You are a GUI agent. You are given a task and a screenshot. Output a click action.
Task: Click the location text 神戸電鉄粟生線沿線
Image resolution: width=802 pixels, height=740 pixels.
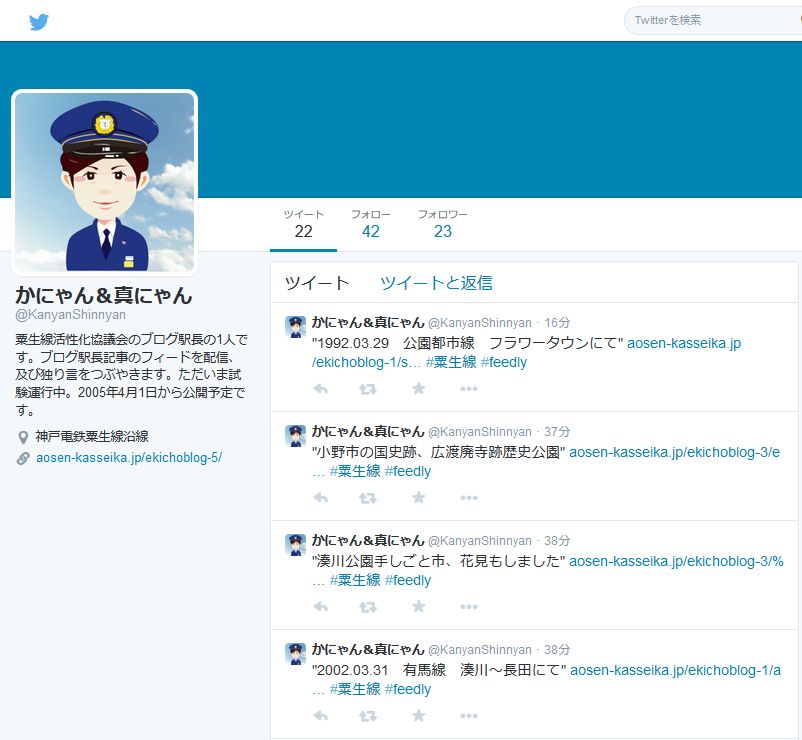(92, 437)
